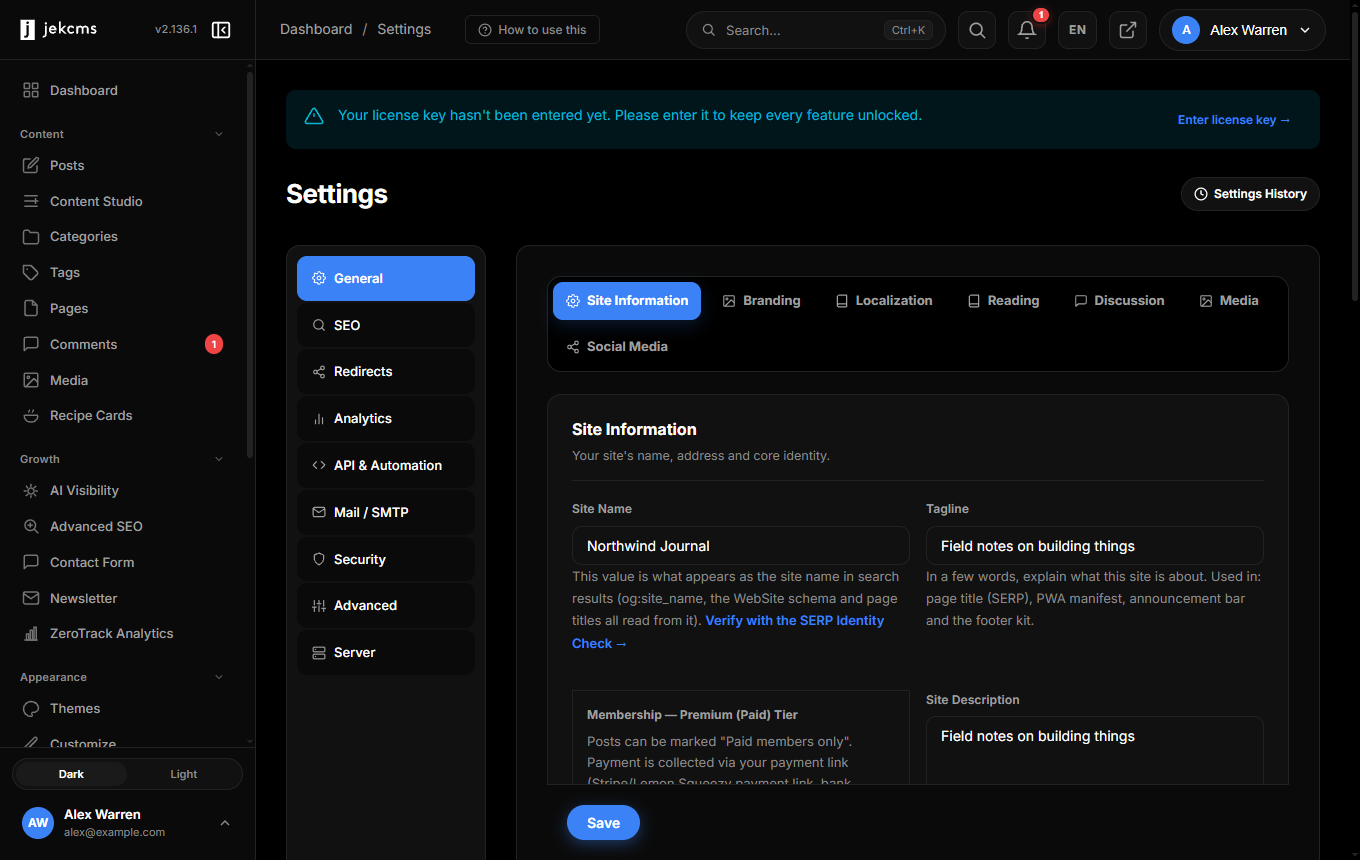This screenshot has width=1360, height=860.
Task: Click the Site Description text area
Action: (x=1095, y=750)
